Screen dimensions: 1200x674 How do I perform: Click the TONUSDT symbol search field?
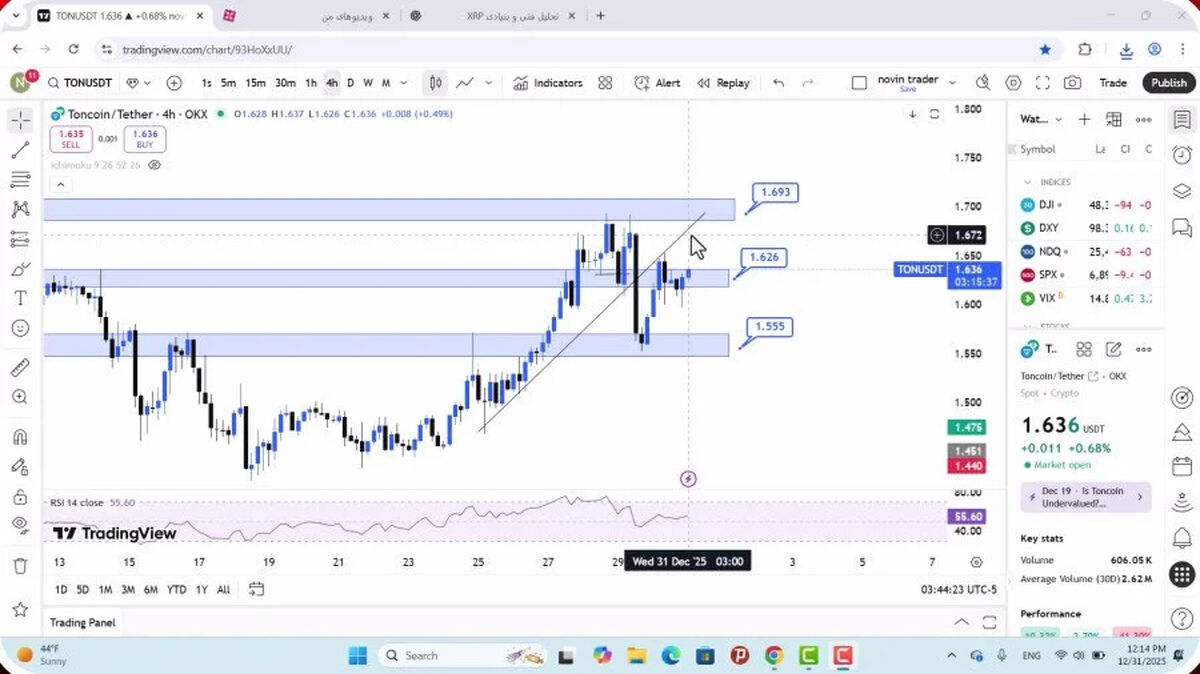tap(88, 83)
